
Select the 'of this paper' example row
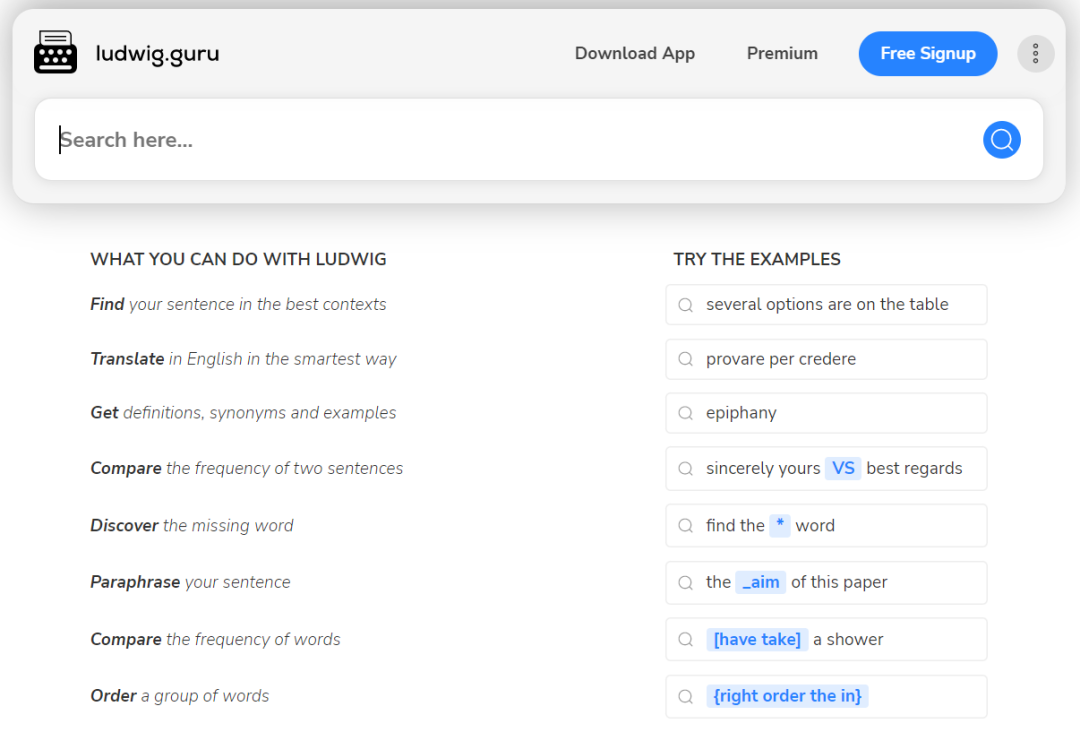pos(839,582)
